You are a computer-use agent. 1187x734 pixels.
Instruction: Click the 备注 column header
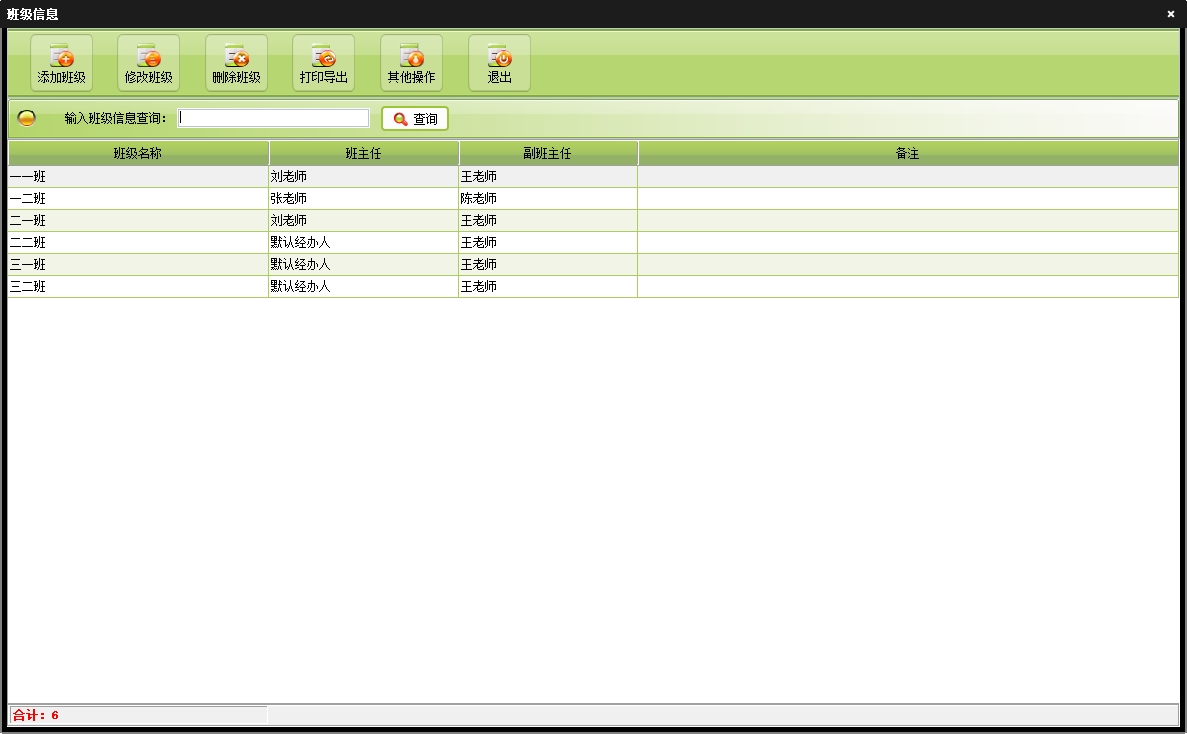pyautogui.click(x=907, y=153)
